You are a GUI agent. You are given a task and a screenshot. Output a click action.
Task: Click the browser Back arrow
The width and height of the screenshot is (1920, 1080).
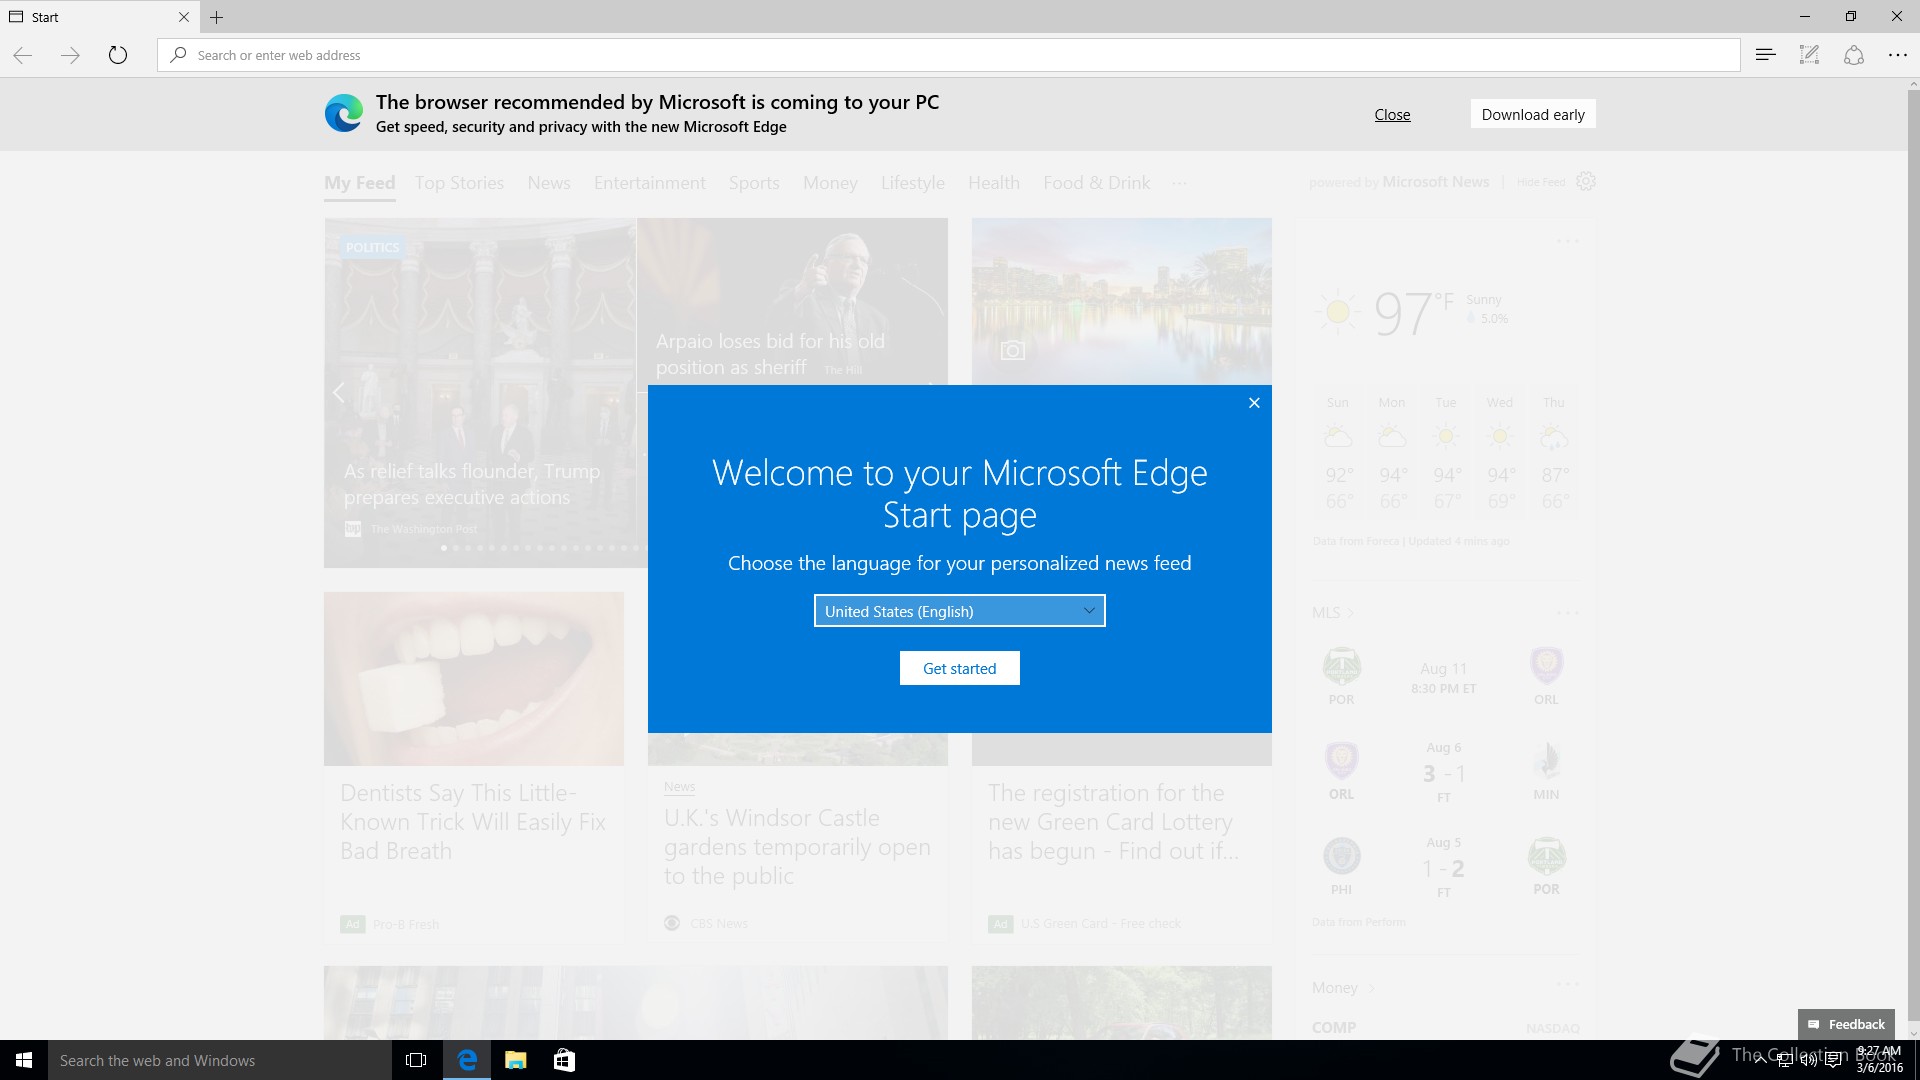[x=22, y=55]
